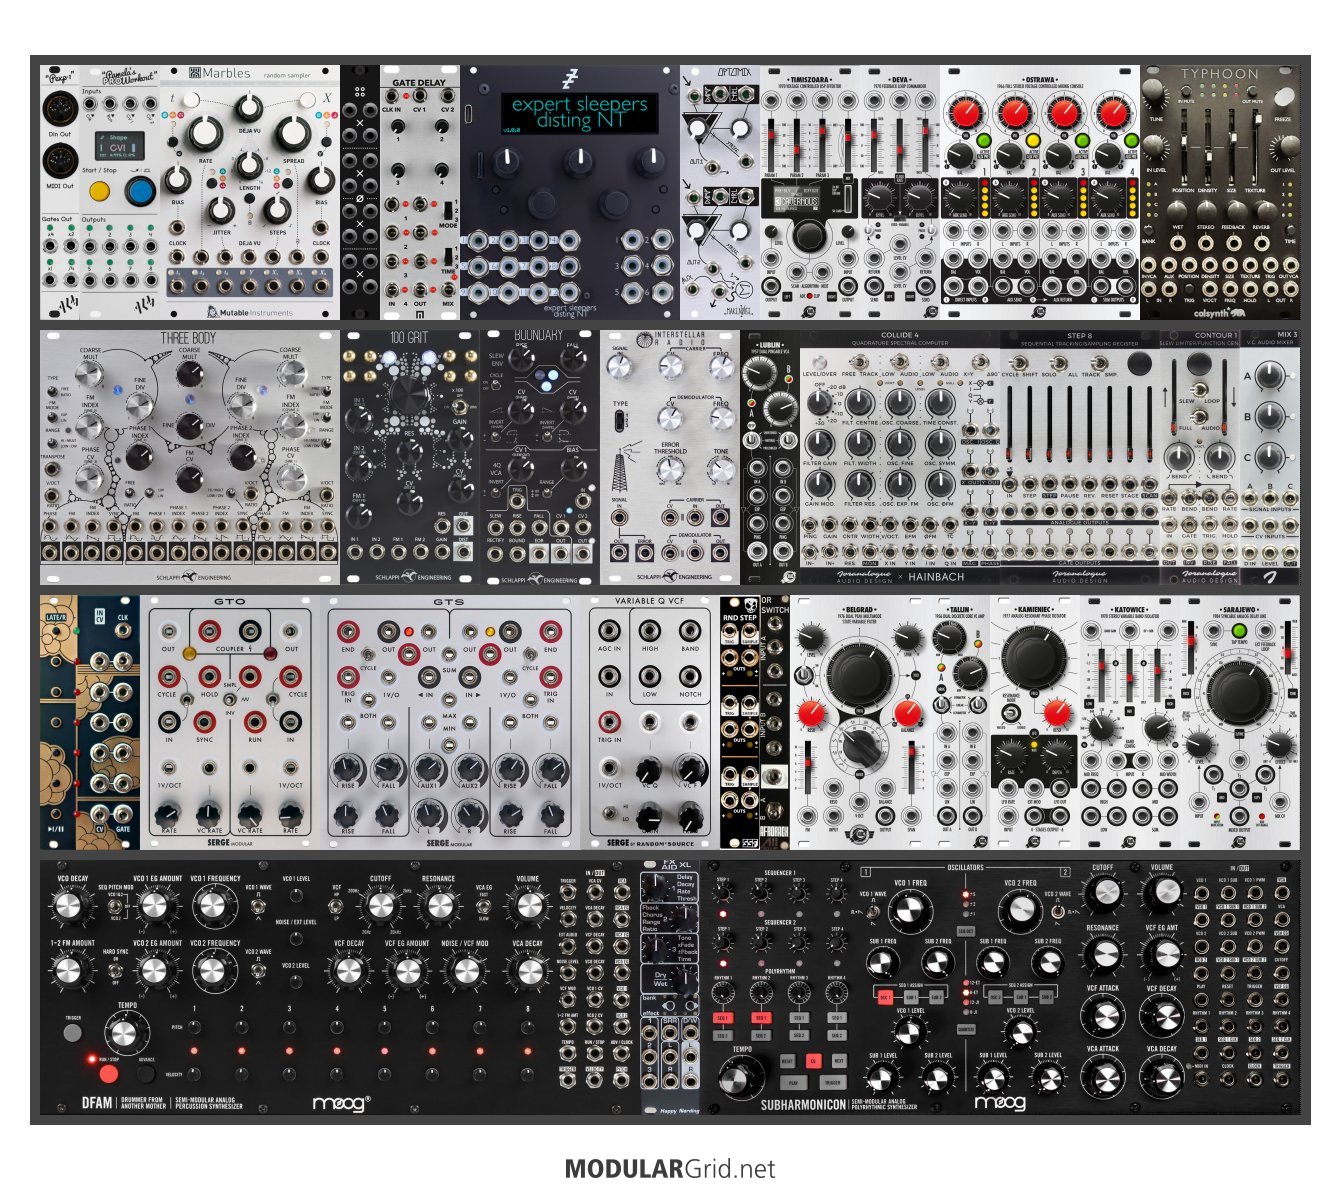Click the CUTOFF knob on DFAM

381,906
